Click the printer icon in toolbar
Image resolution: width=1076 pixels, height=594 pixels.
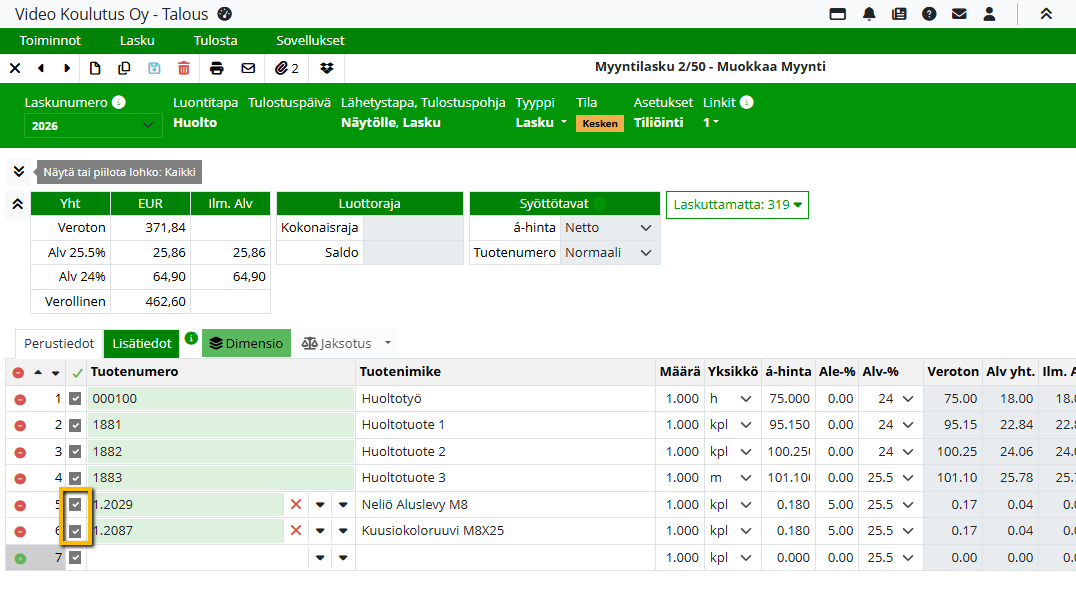click(x=217, y=68)
